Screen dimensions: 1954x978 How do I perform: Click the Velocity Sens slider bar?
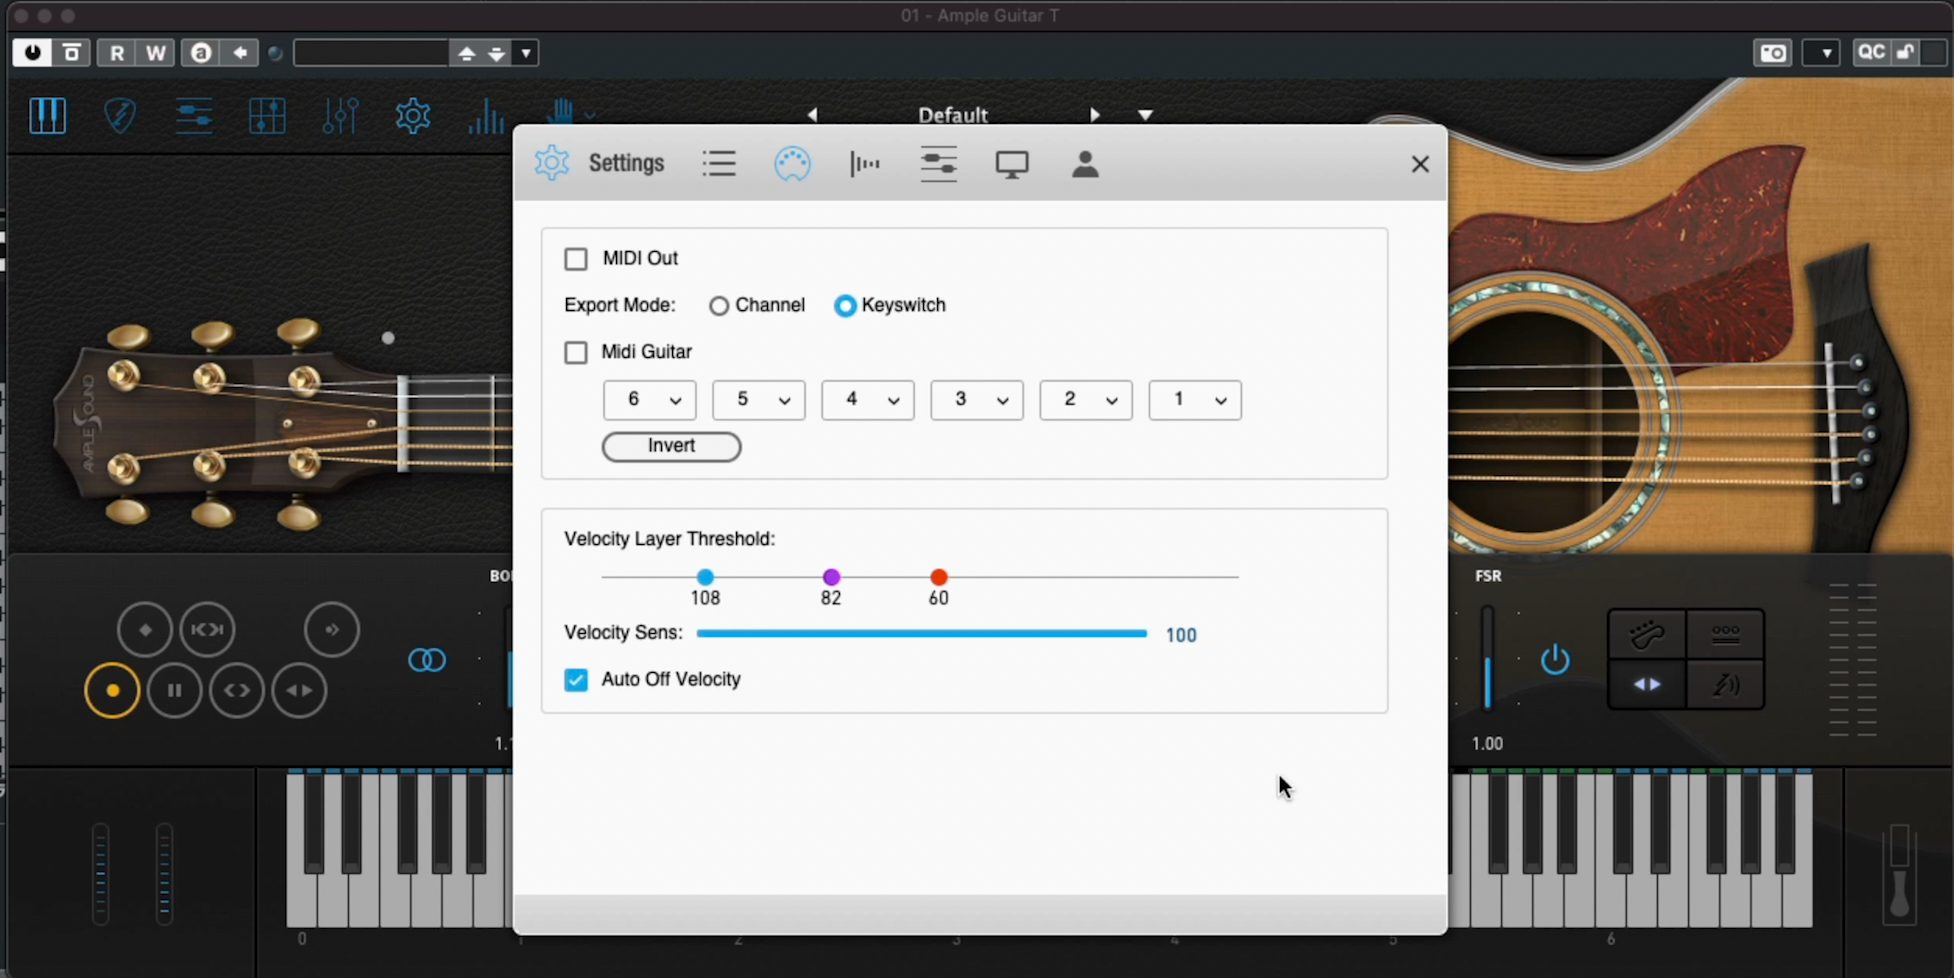click(x=921, y=633)
